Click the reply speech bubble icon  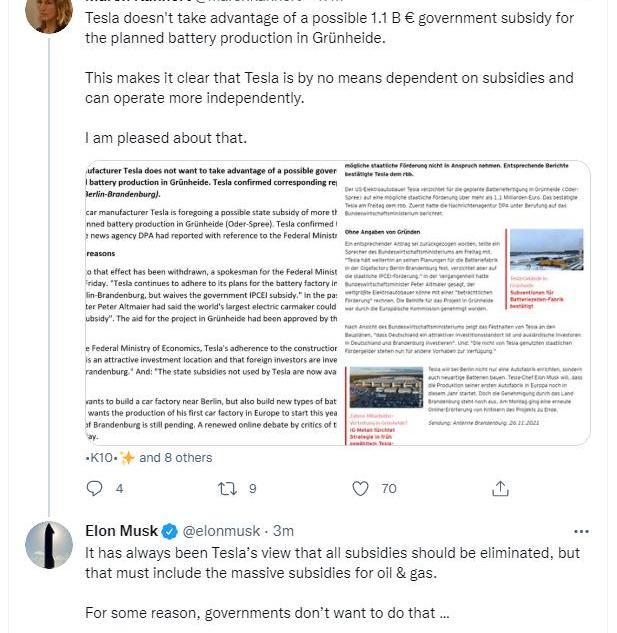click(95, 489)
